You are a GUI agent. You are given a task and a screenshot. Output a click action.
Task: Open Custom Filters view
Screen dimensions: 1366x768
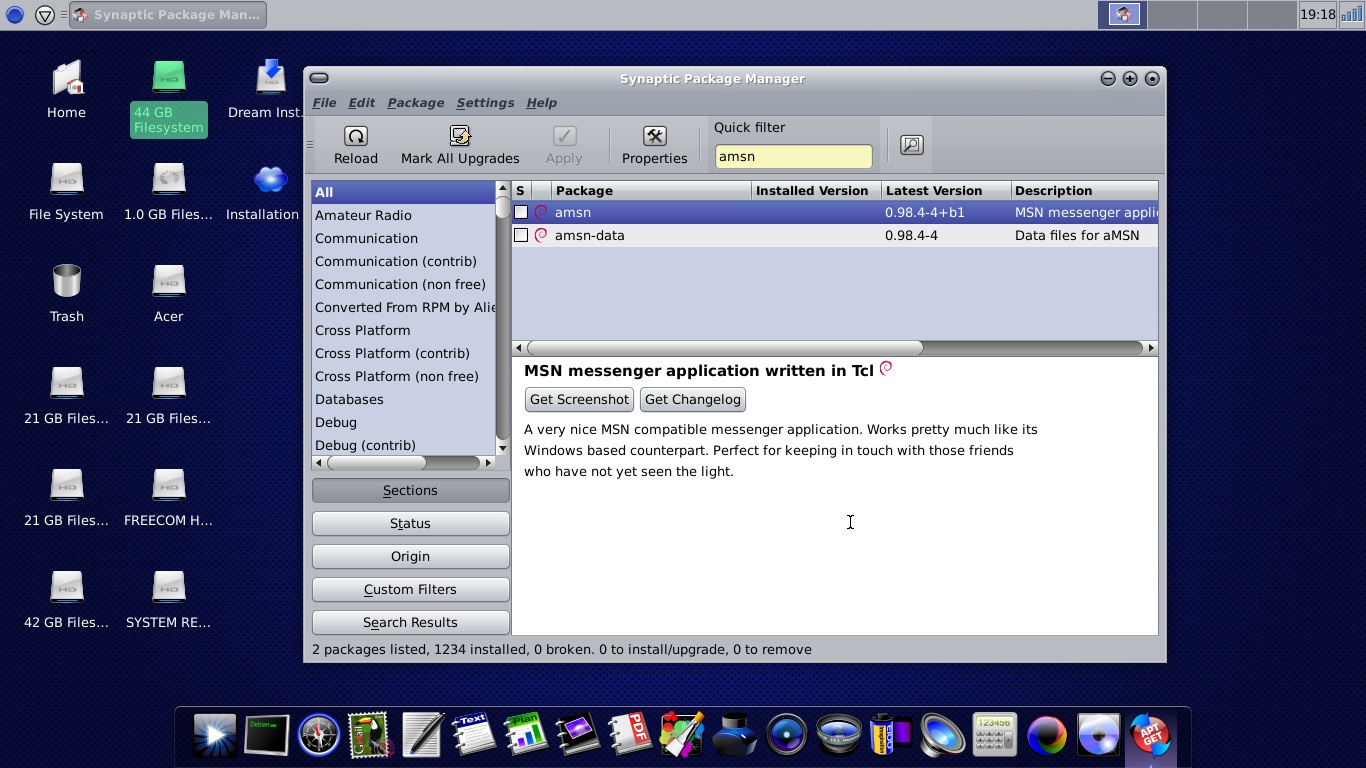pos(410,589)
